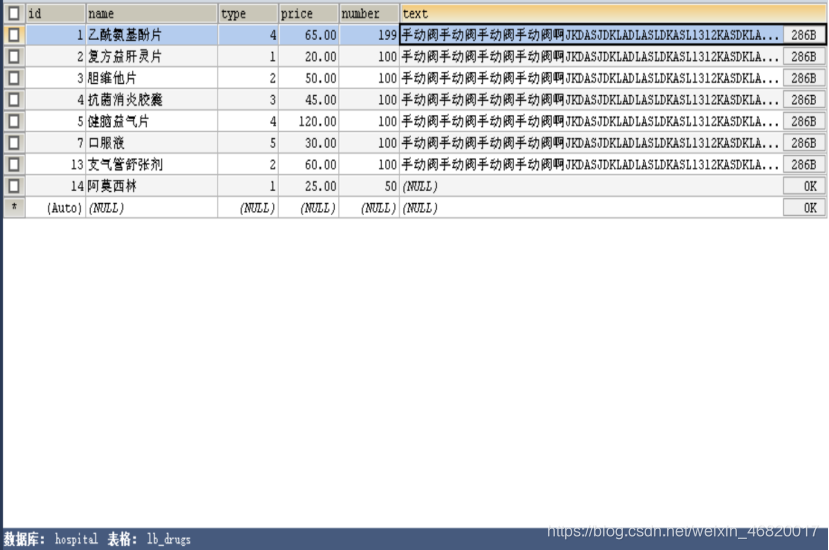829x550 pixels.
Task: Select the name cell 健脑益气片
Action: point(151,121)
